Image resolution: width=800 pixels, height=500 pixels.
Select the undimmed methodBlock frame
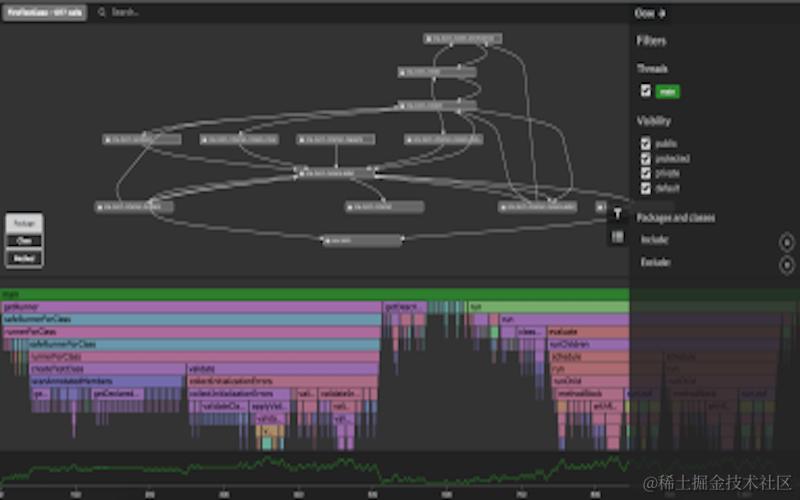coord(588,394)
